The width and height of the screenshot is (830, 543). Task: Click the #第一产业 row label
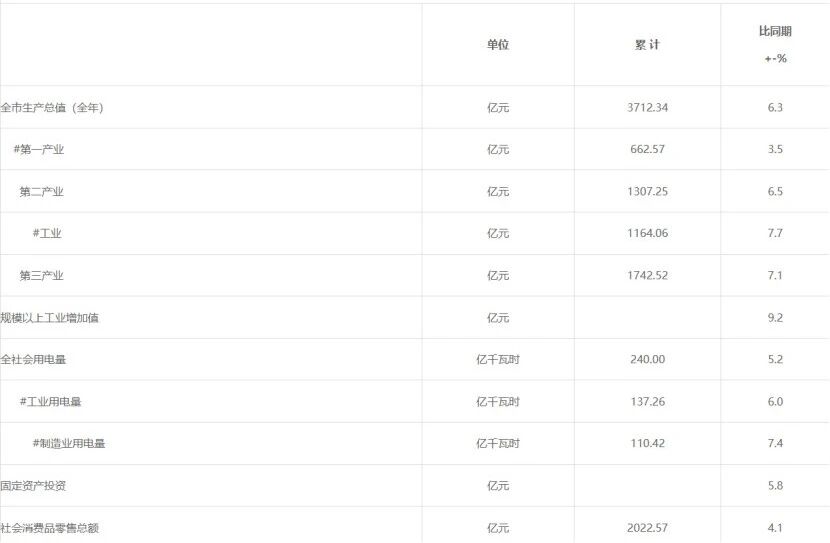tap(39, 150)
